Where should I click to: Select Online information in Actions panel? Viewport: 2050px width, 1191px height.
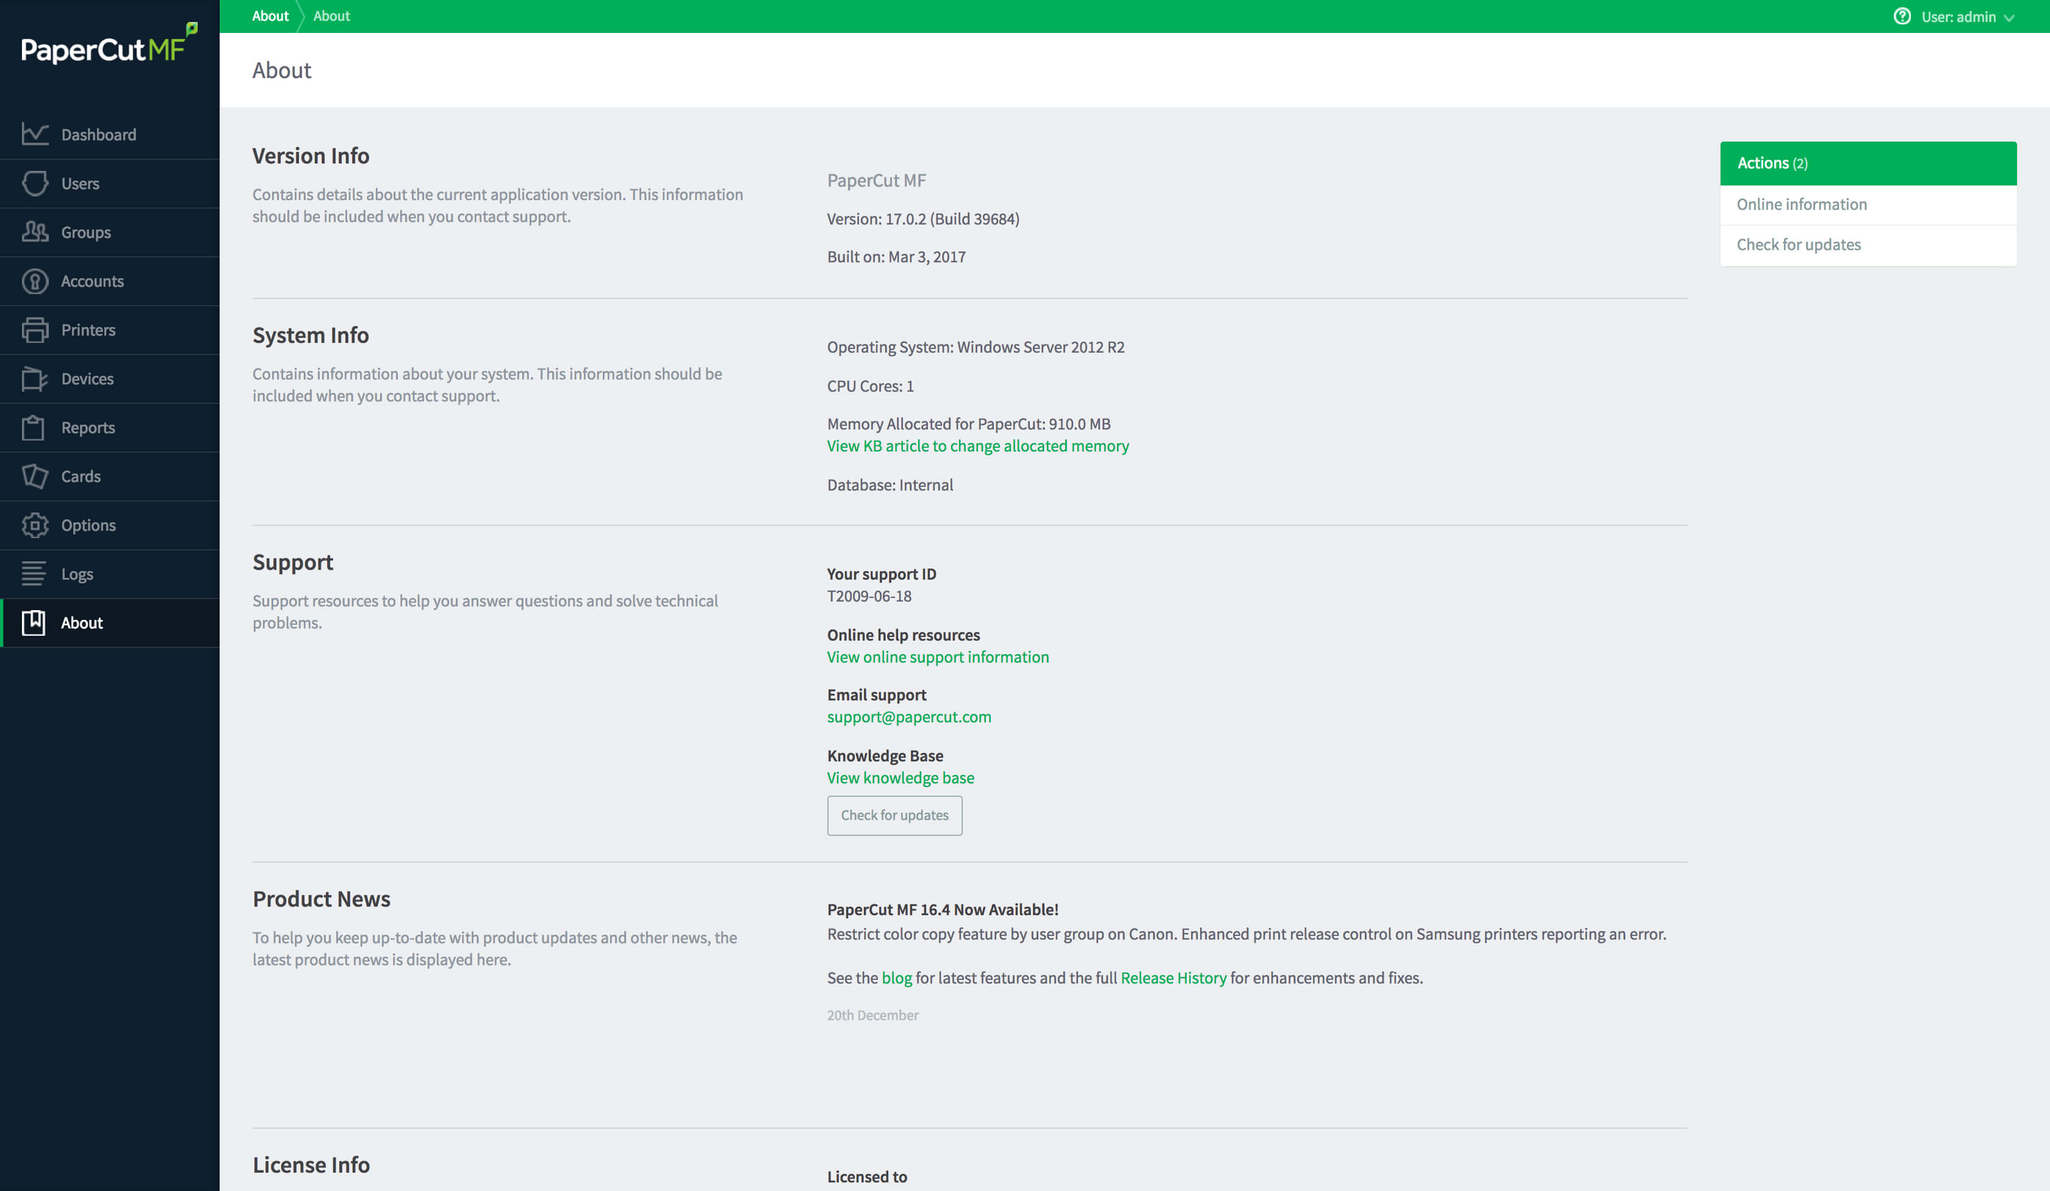coord(1801,204)
